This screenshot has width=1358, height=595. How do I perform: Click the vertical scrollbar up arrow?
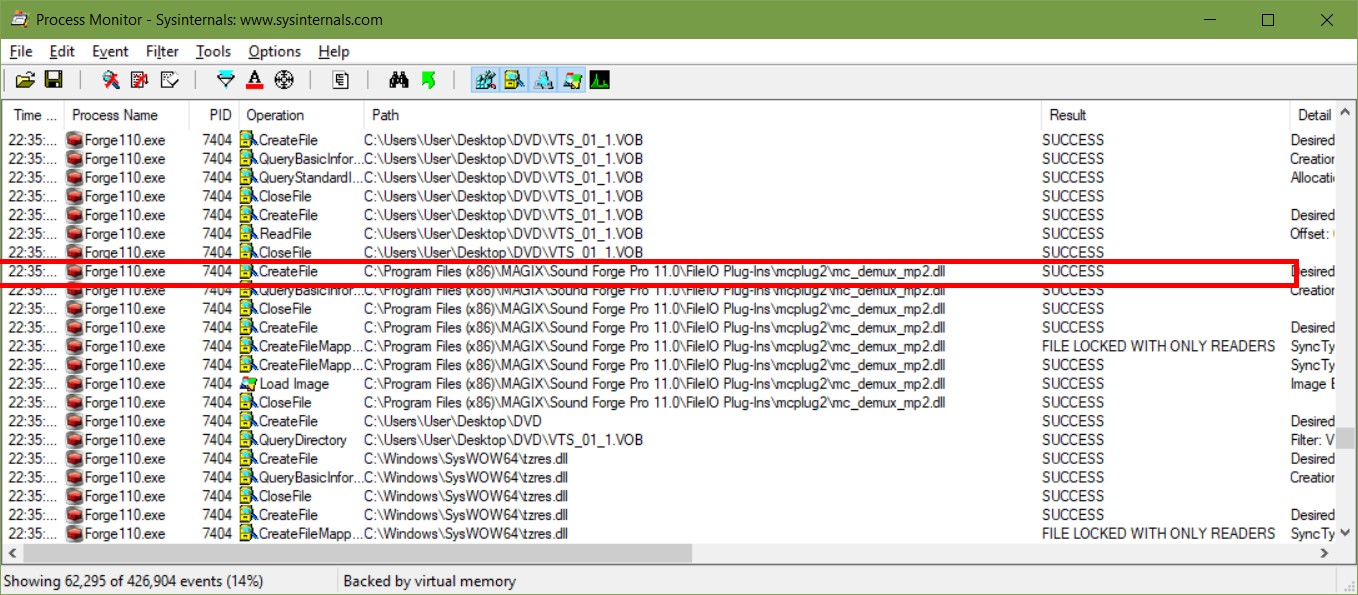pyautogui.click(x=1345, y=113)
